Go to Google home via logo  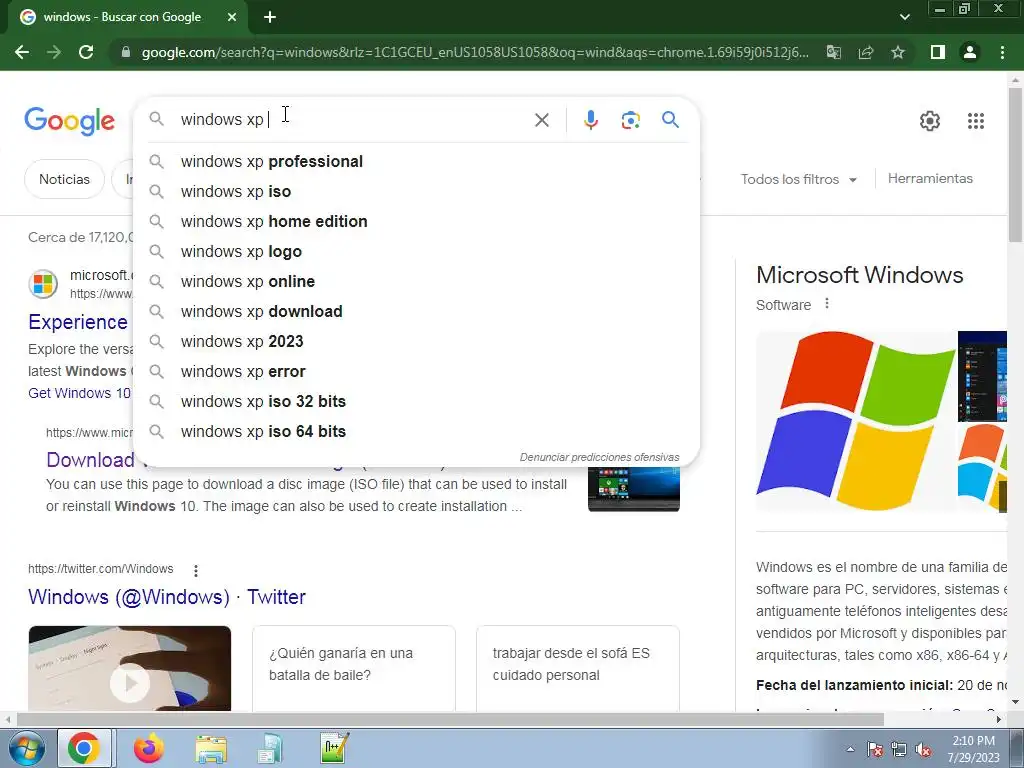(69, 121)
